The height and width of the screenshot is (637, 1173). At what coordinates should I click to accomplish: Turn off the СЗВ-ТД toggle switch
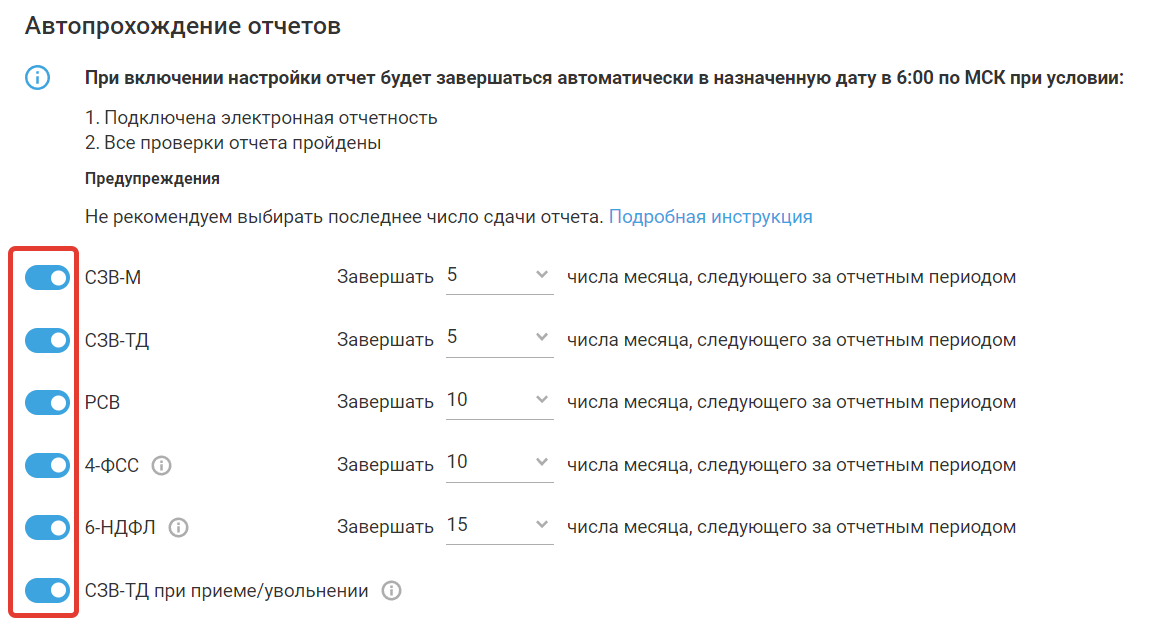click(47, 340)
